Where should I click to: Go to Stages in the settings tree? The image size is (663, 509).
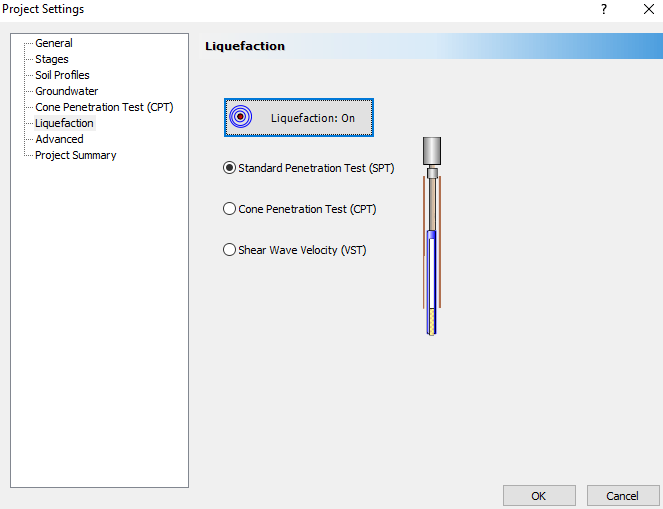(52, 60)
